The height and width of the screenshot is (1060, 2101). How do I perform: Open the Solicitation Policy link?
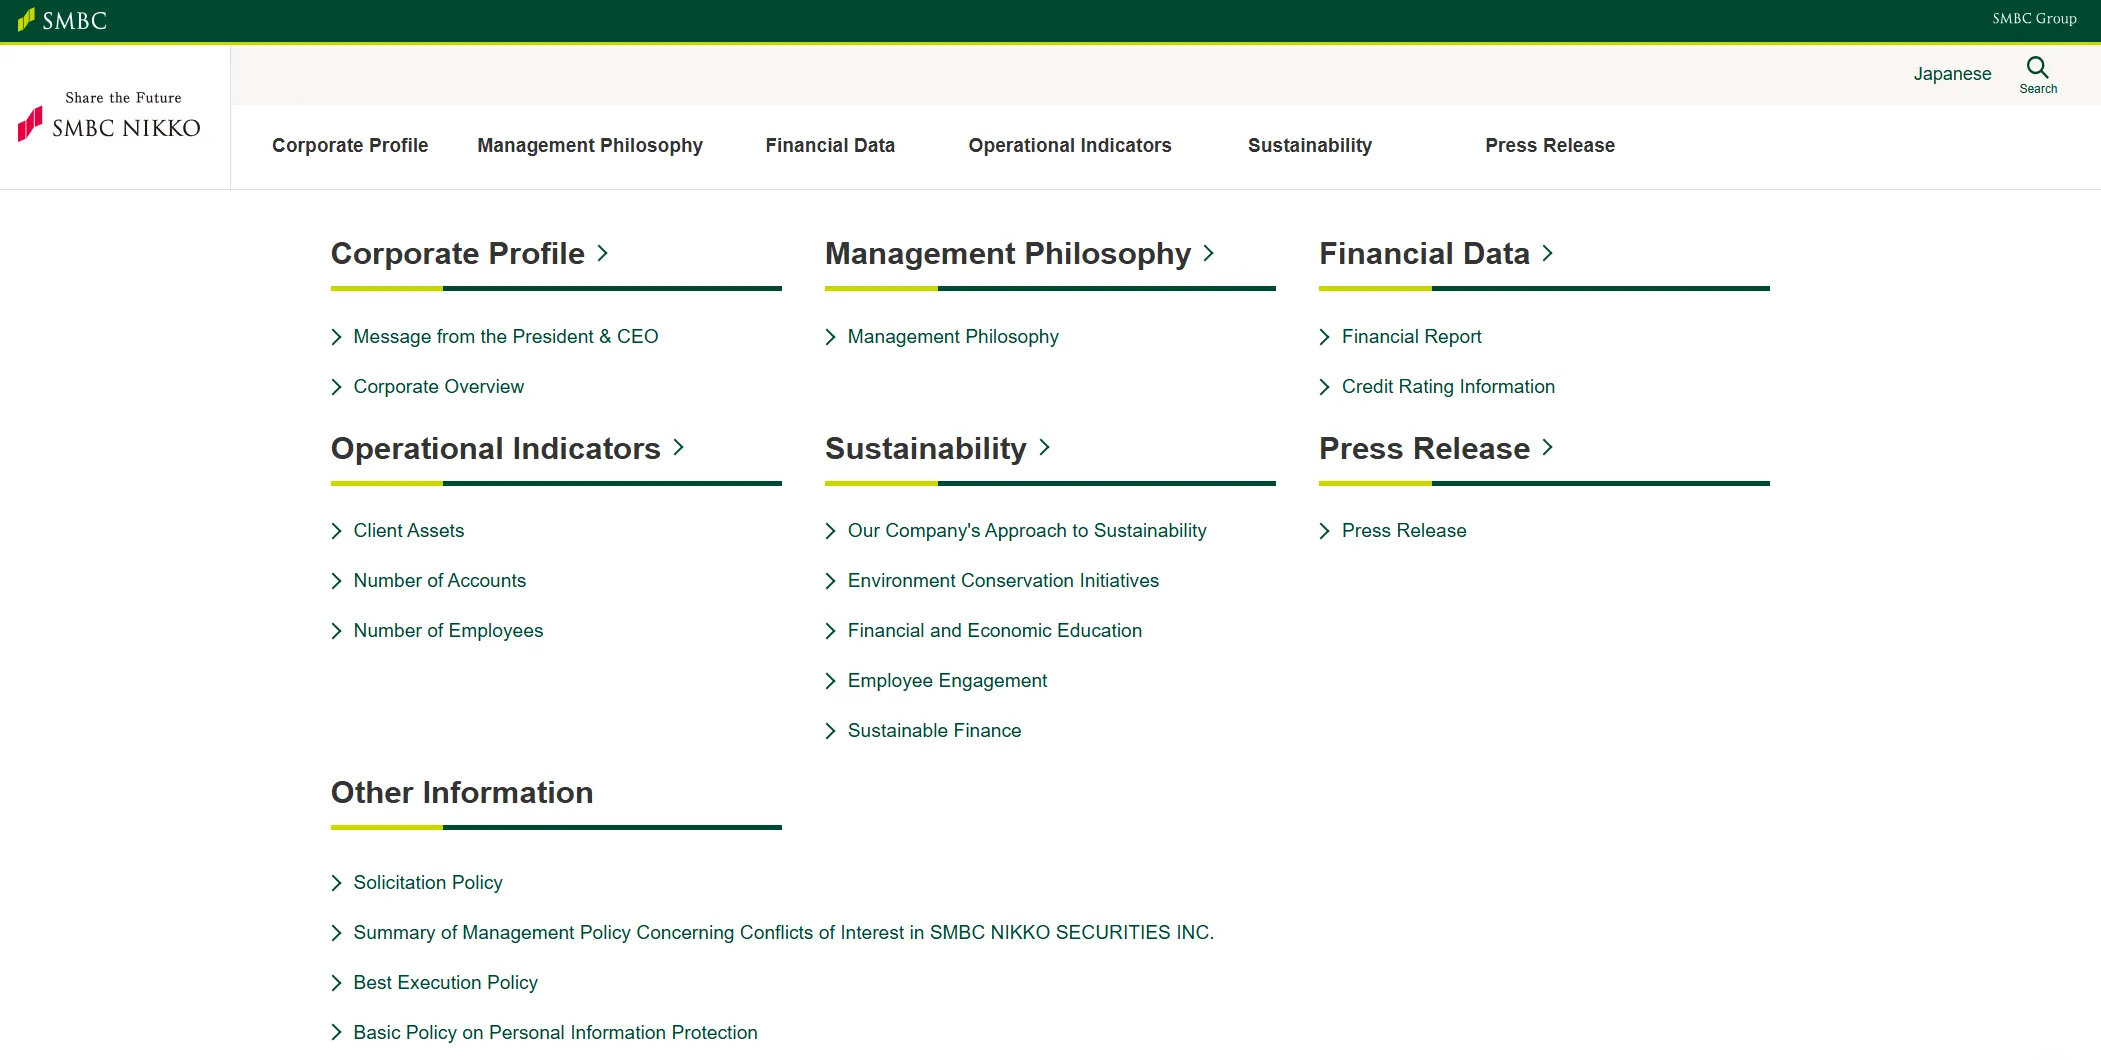point(428,883)
